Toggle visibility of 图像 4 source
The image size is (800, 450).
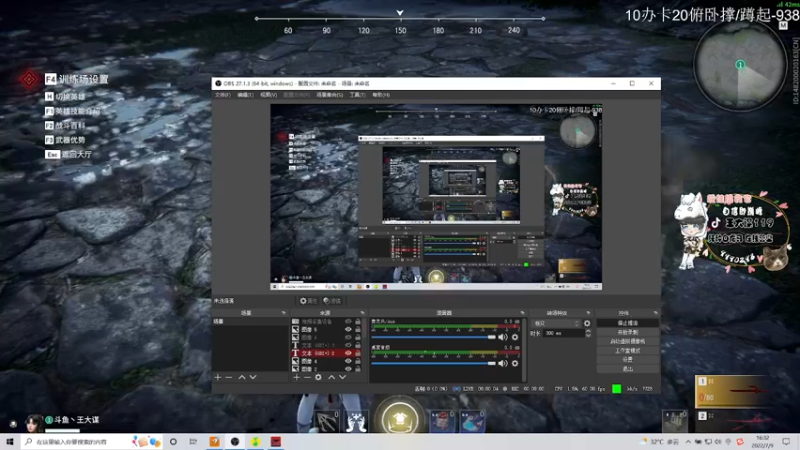click(348, 337)
